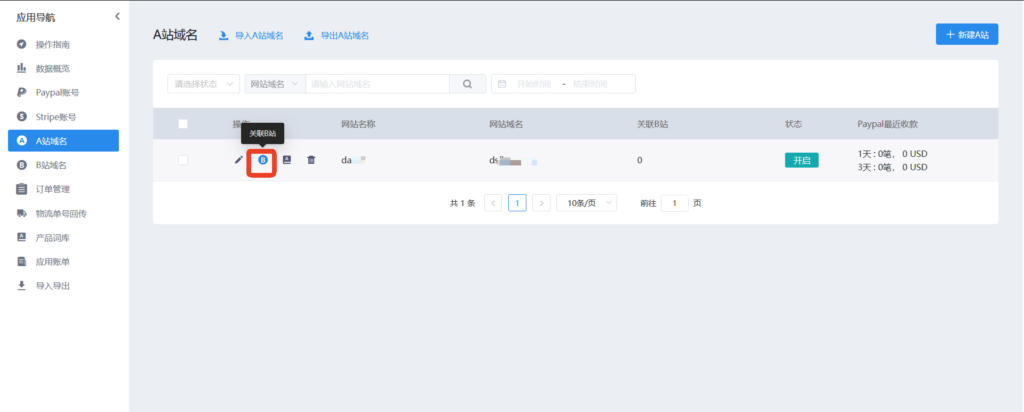The height and width of the screenshot is (412, 1024).
Task: Toggle the green 开启 status tag
Action: point(801,160)
